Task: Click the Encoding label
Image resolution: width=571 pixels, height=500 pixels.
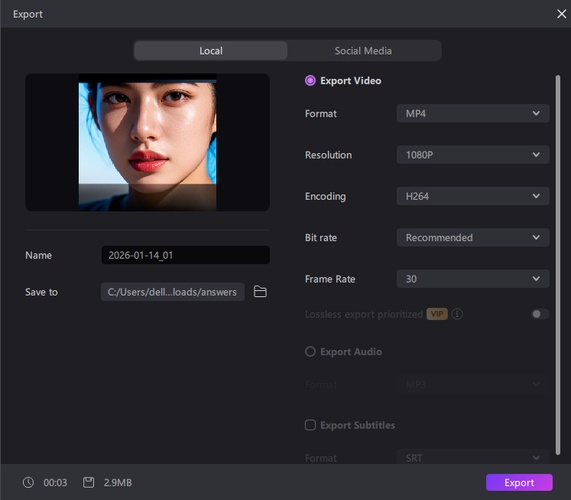Action: tap(326, 196)
